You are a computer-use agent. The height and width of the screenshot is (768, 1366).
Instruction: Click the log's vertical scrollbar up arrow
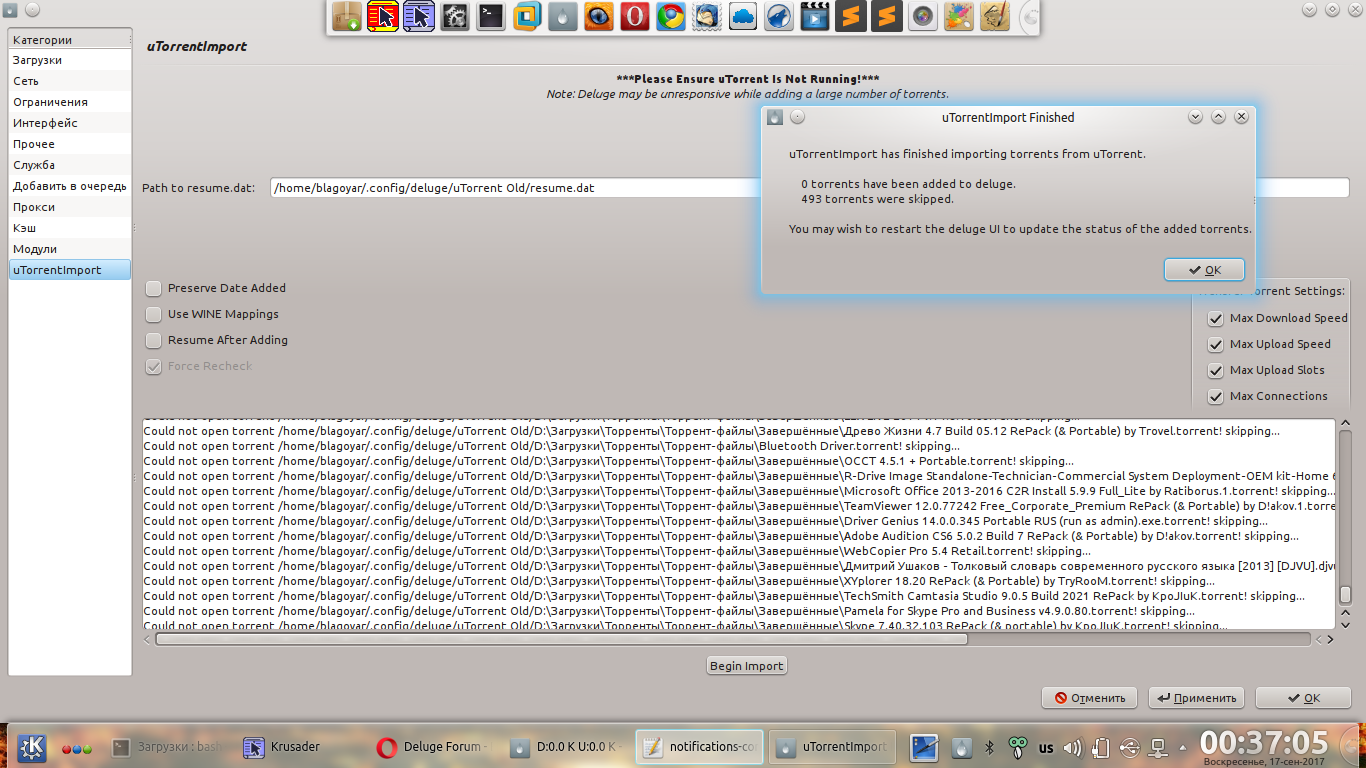(x=1346, y=424)
